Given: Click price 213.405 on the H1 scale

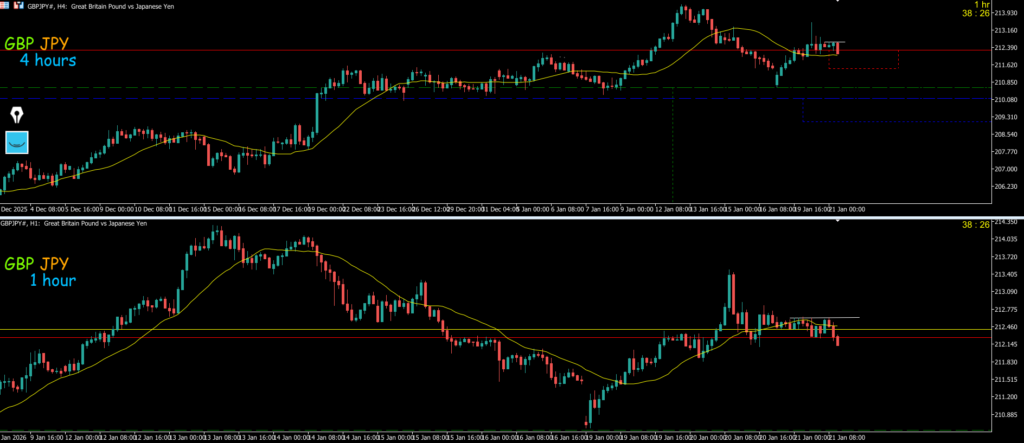Looking at the screenshot, I should pyautogui.click(x=1006, y=274).
